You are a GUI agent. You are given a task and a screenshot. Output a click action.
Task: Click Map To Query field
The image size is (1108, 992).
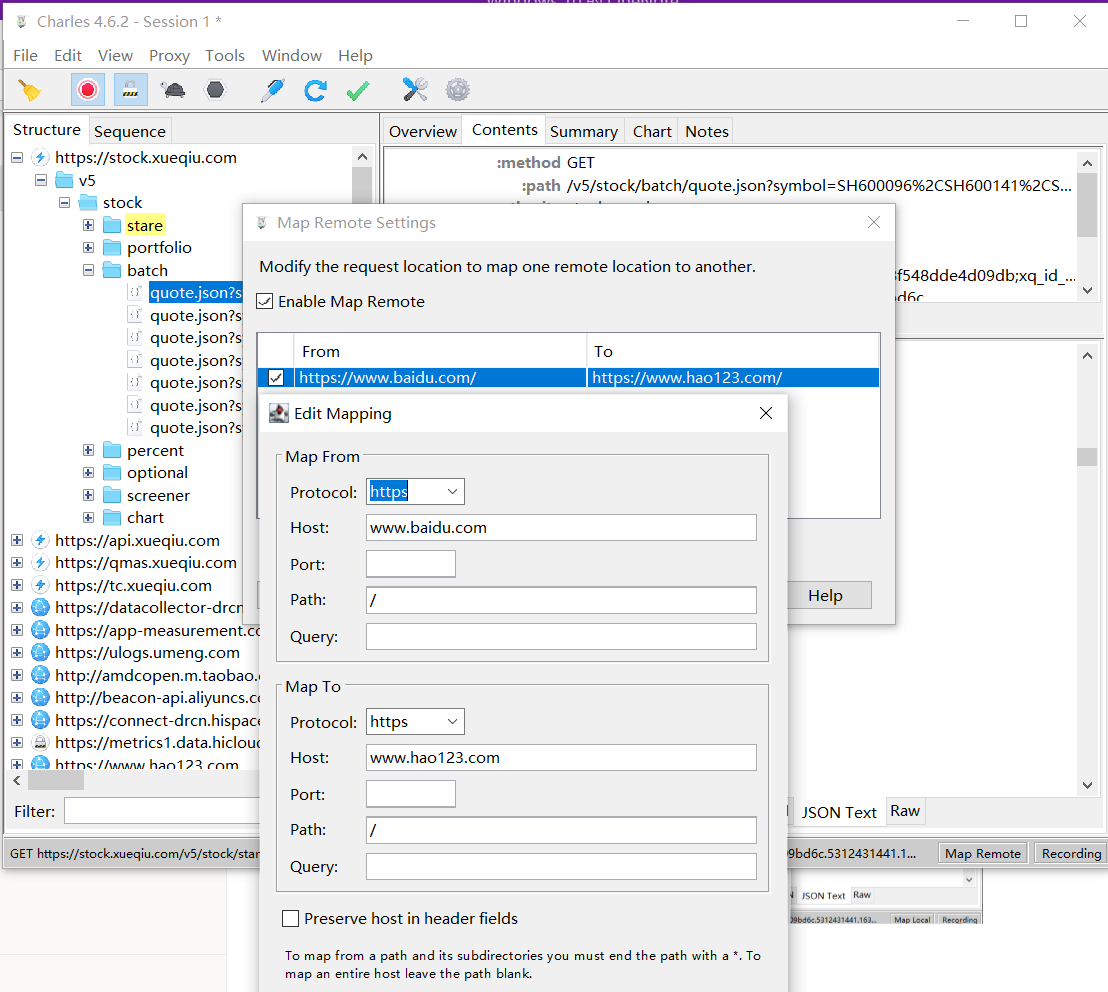(x=561, y=866)
